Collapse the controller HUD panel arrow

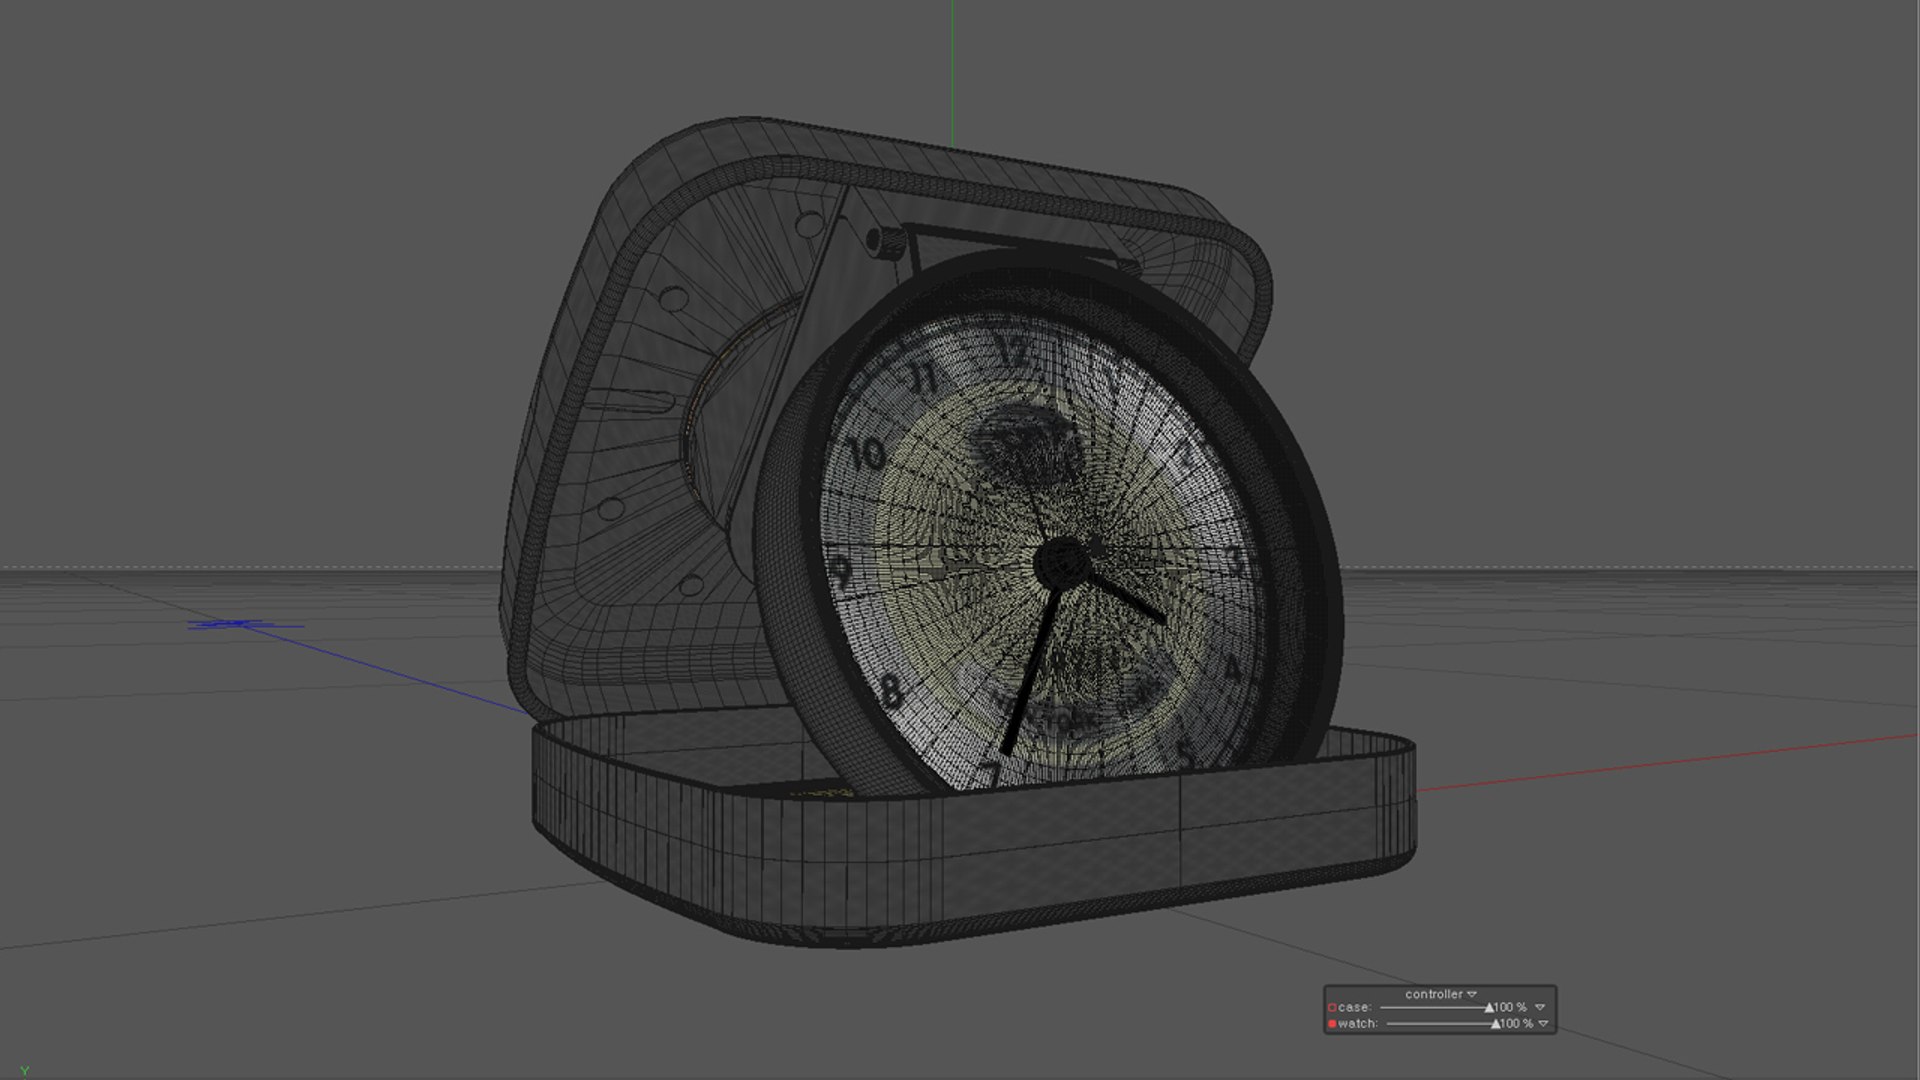tap(1472, 994)
